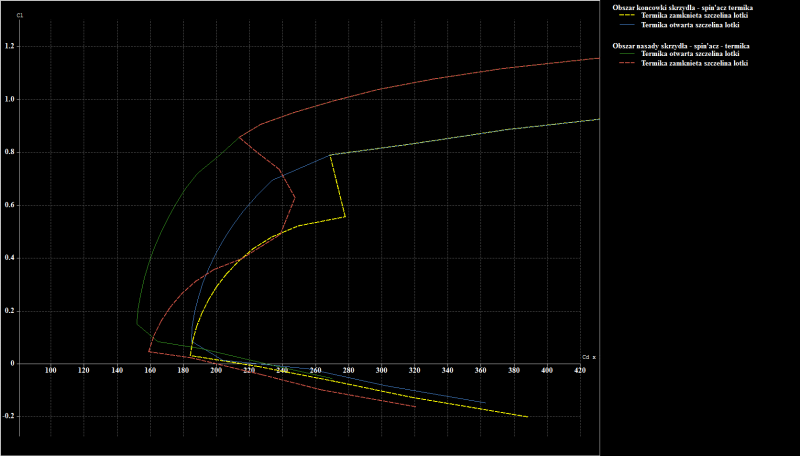Click the yellow dashed legend line sample
Image resolution: width=800 pixels, height=456 pixels.
[x=625, y=16]
